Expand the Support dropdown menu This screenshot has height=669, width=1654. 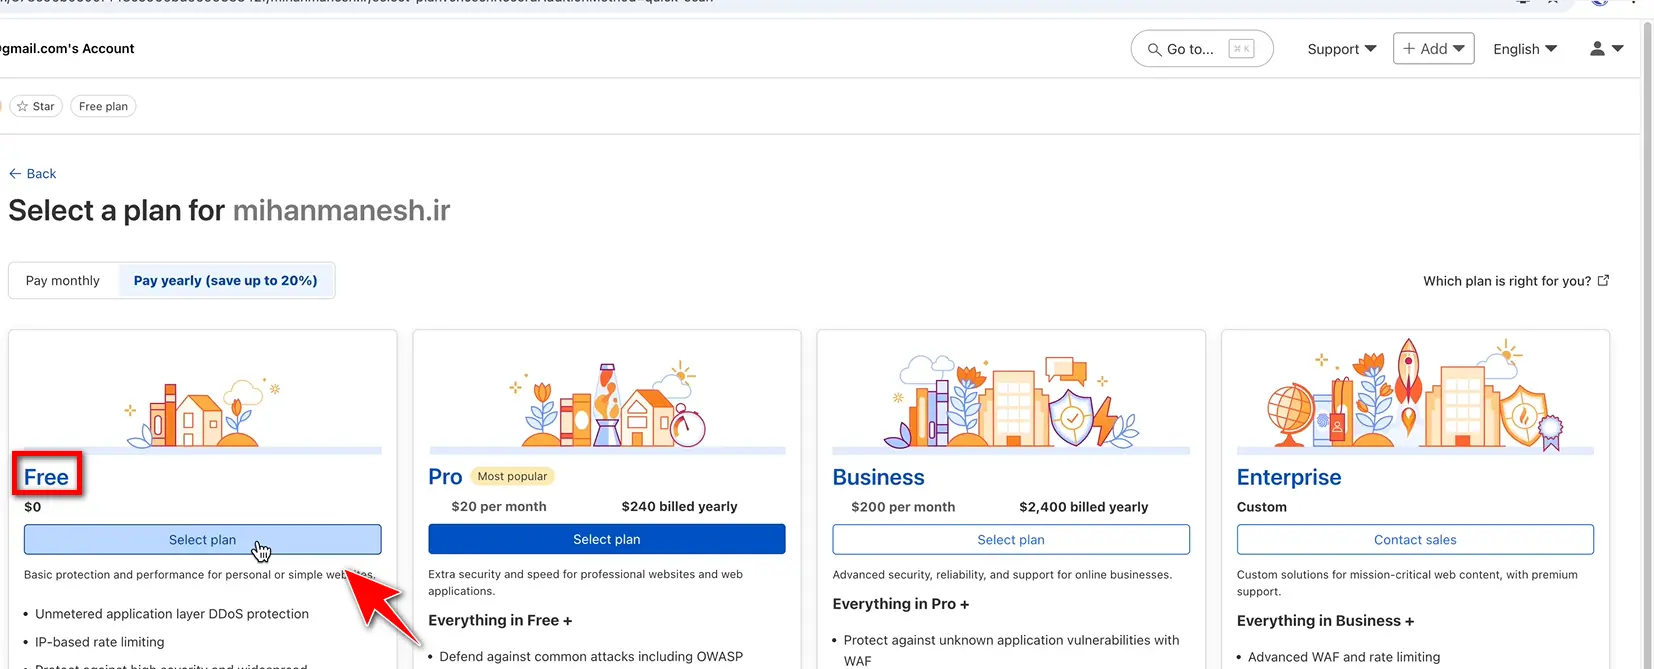pyautogui.click(x=1342, y=49)
